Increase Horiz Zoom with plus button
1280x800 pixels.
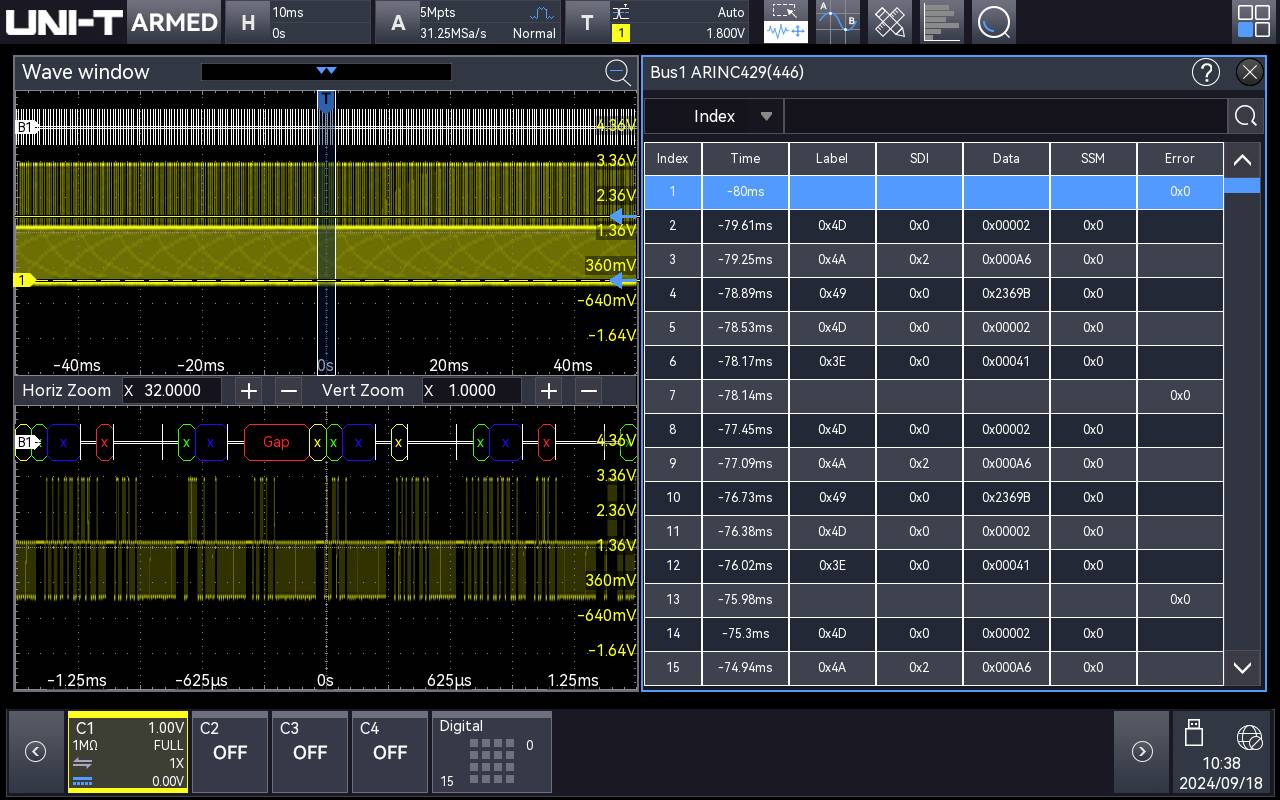click(x=248, y=391)
